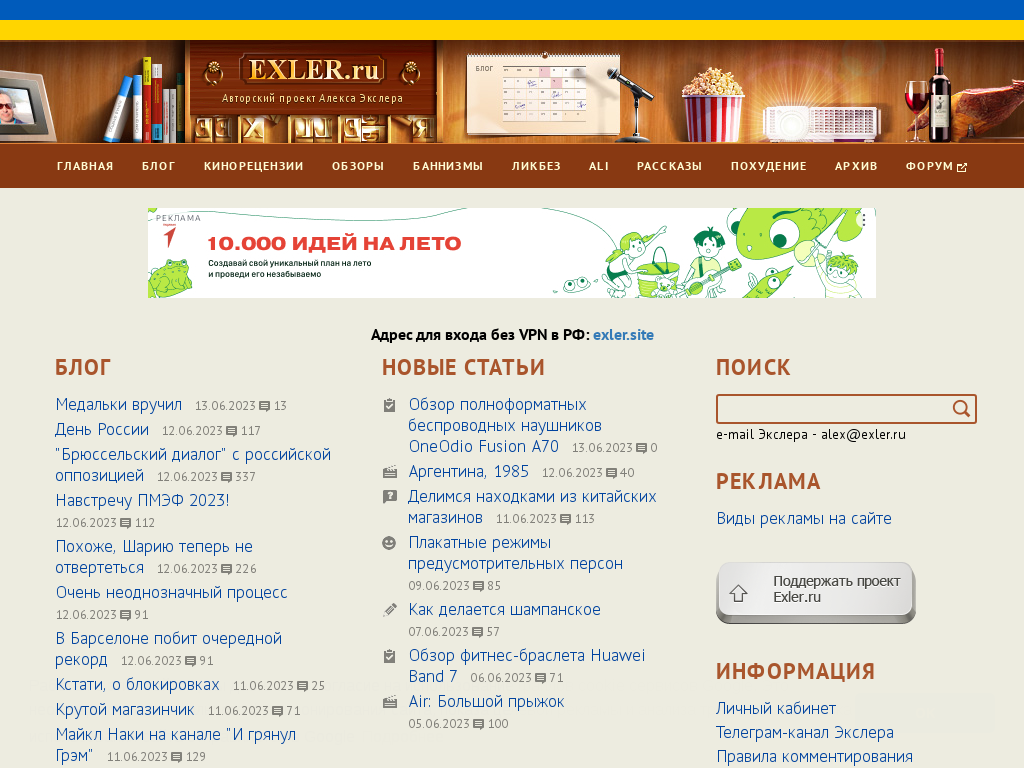Click question icon beside Делимся находками article
The height and width of the screenshot is (768, 1024).
pos(389,497)
